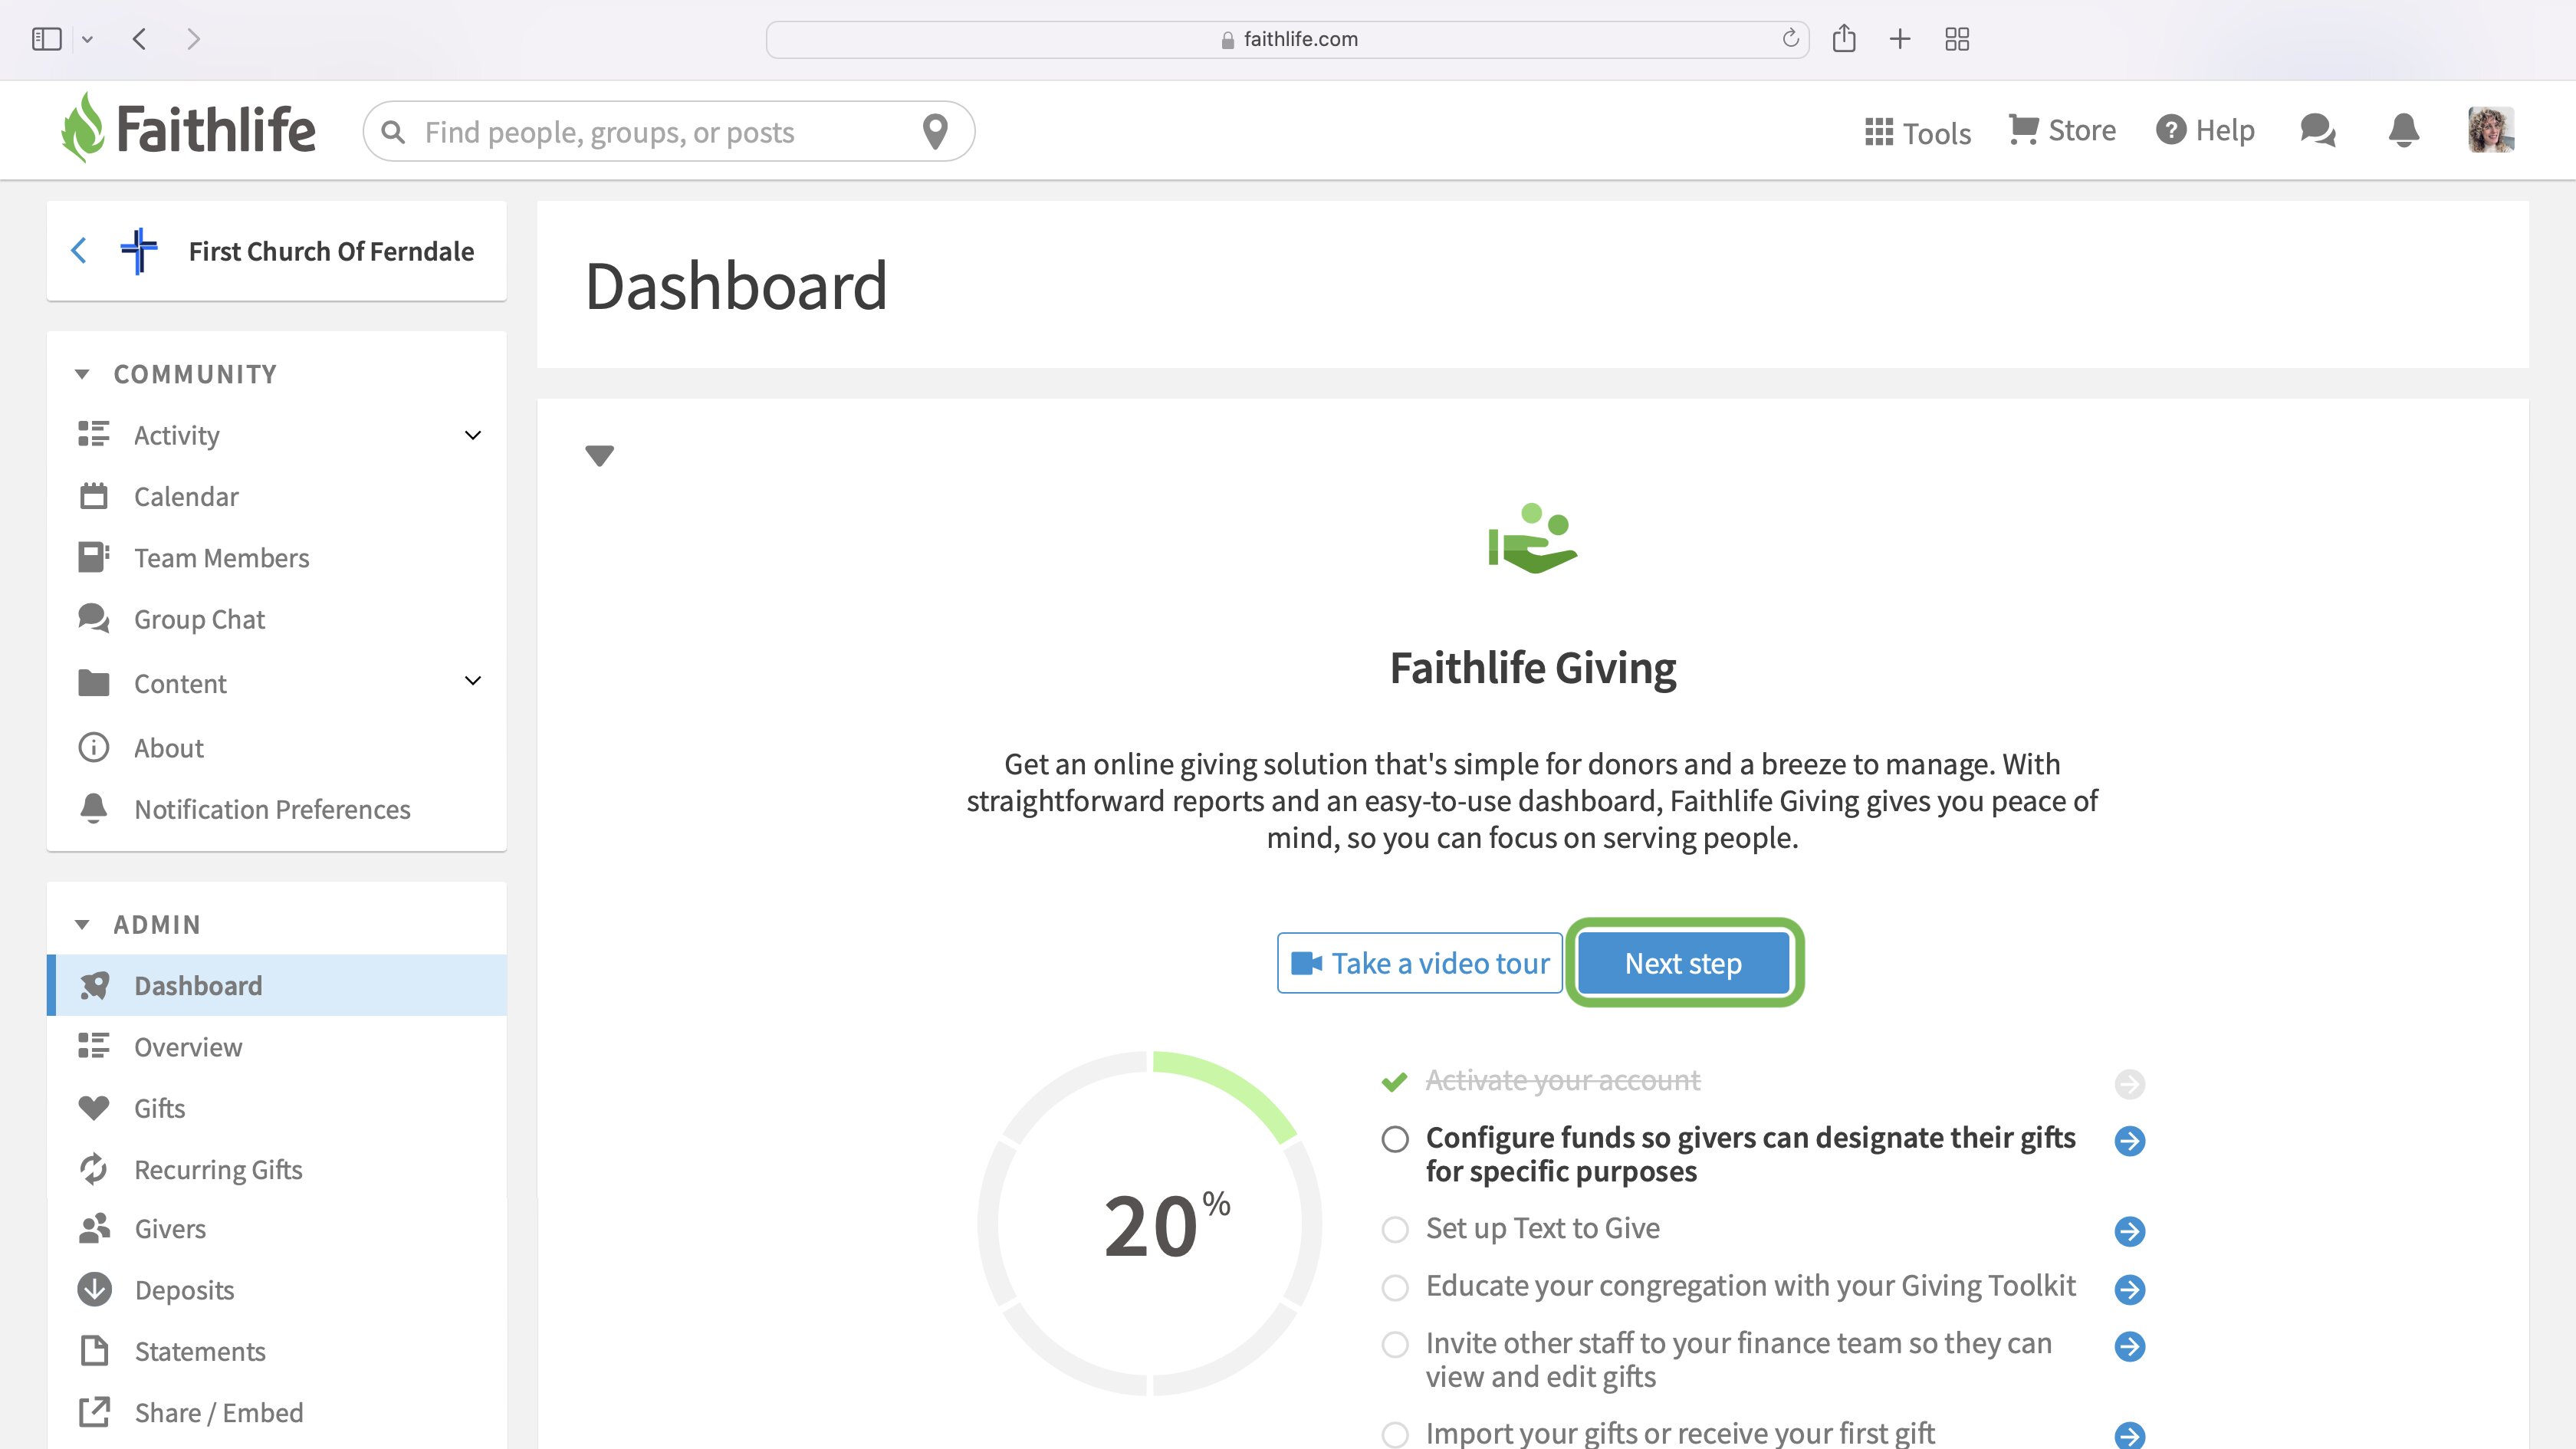Click the Statements document icon
Screen dimensions: 2576x1449
click(94, 1351)
